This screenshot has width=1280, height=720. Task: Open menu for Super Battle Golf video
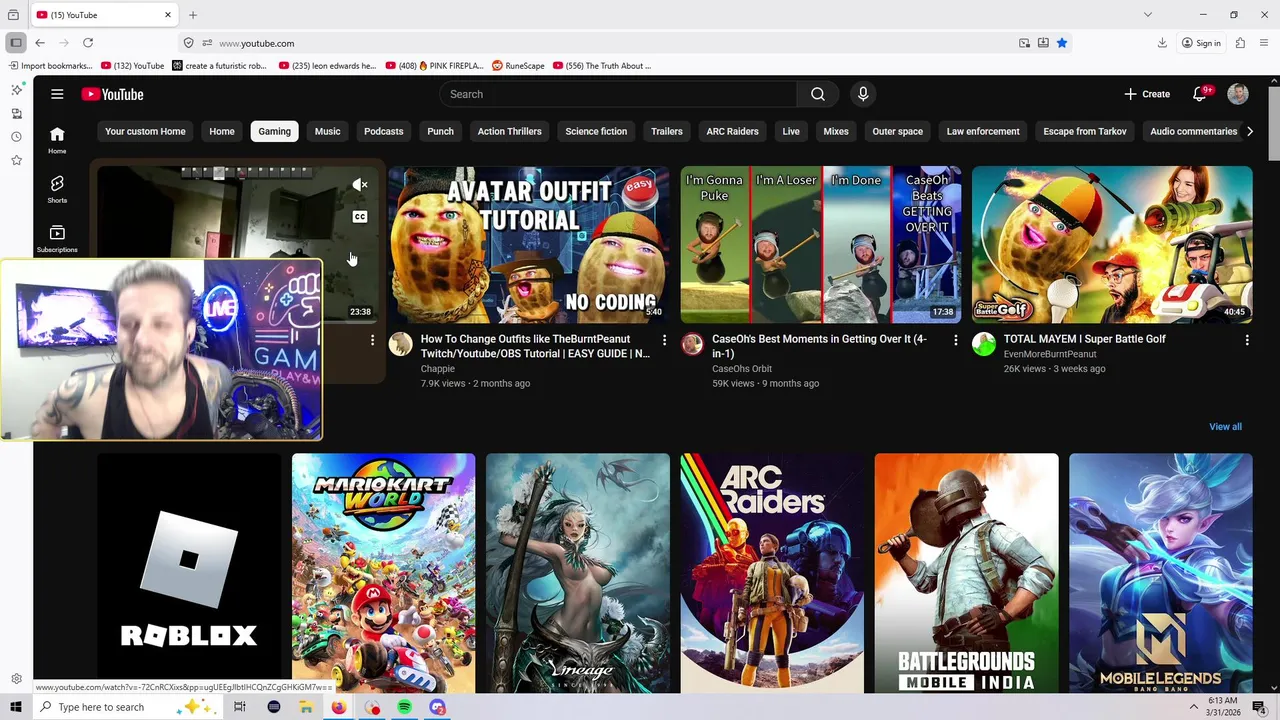[1247, 341]
